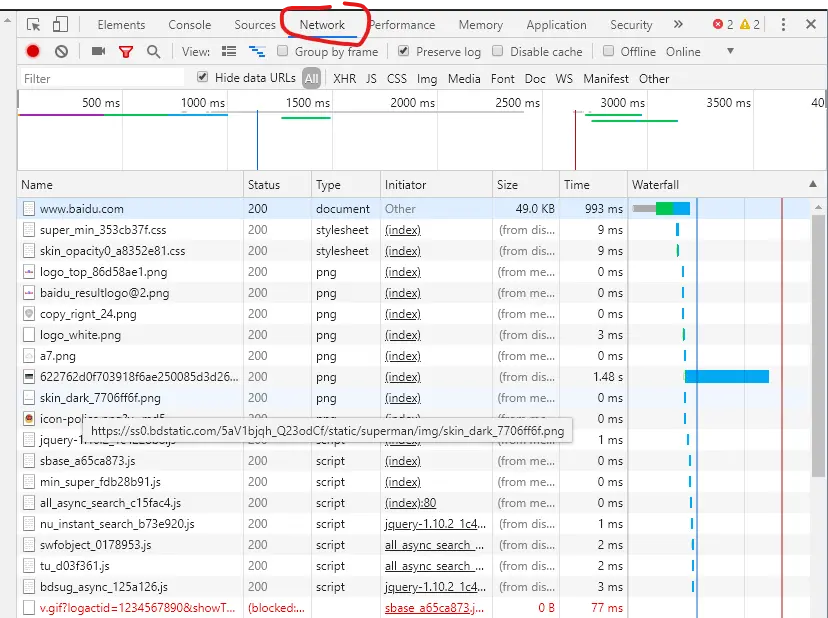Select the All filter button
This screenshot has width=828, height=618.
click(311, 79)
